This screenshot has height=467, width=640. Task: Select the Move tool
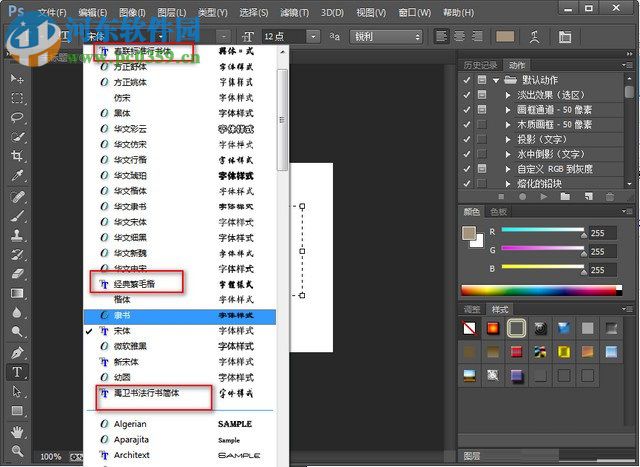17,78
